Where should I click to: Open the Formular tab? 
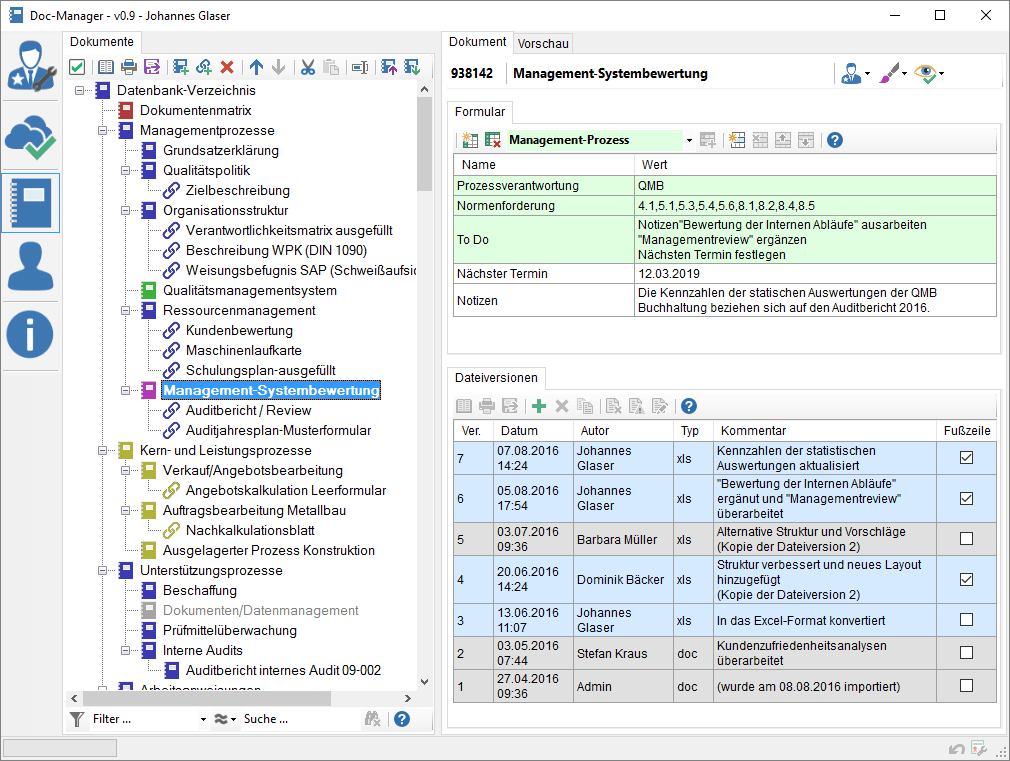[x=483, y=112]
